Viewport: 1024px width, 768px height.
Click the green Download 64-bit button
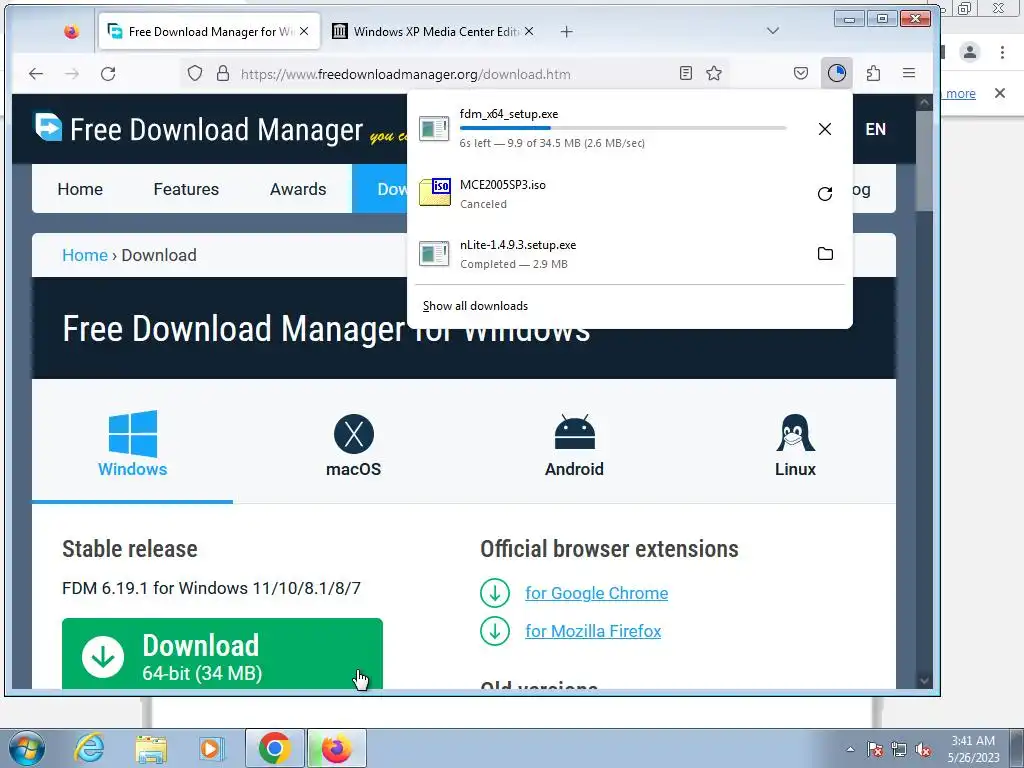click(222, 654)
